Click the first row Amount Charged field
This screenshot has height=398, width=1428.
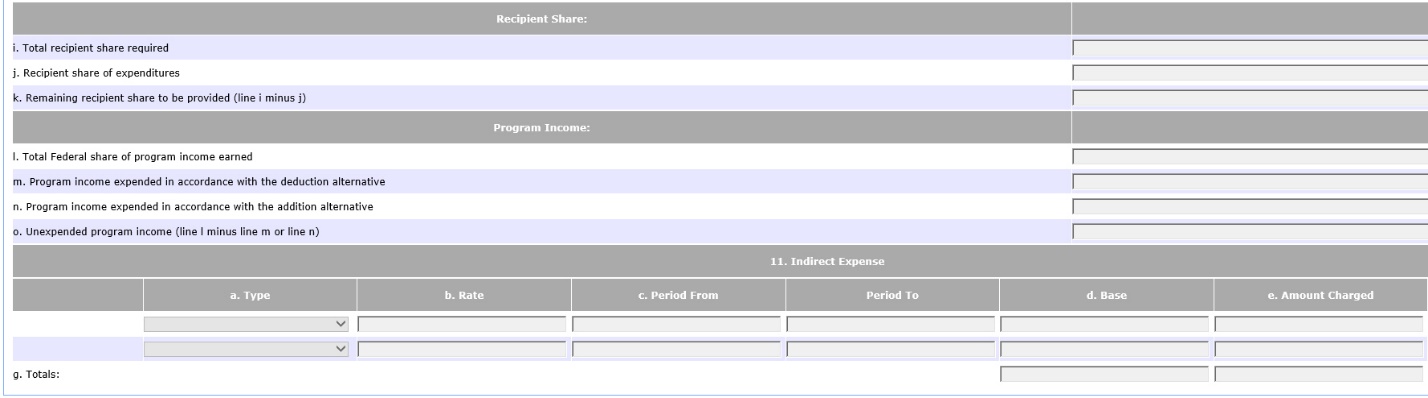pyautogui.click(x=1319, y=324)
